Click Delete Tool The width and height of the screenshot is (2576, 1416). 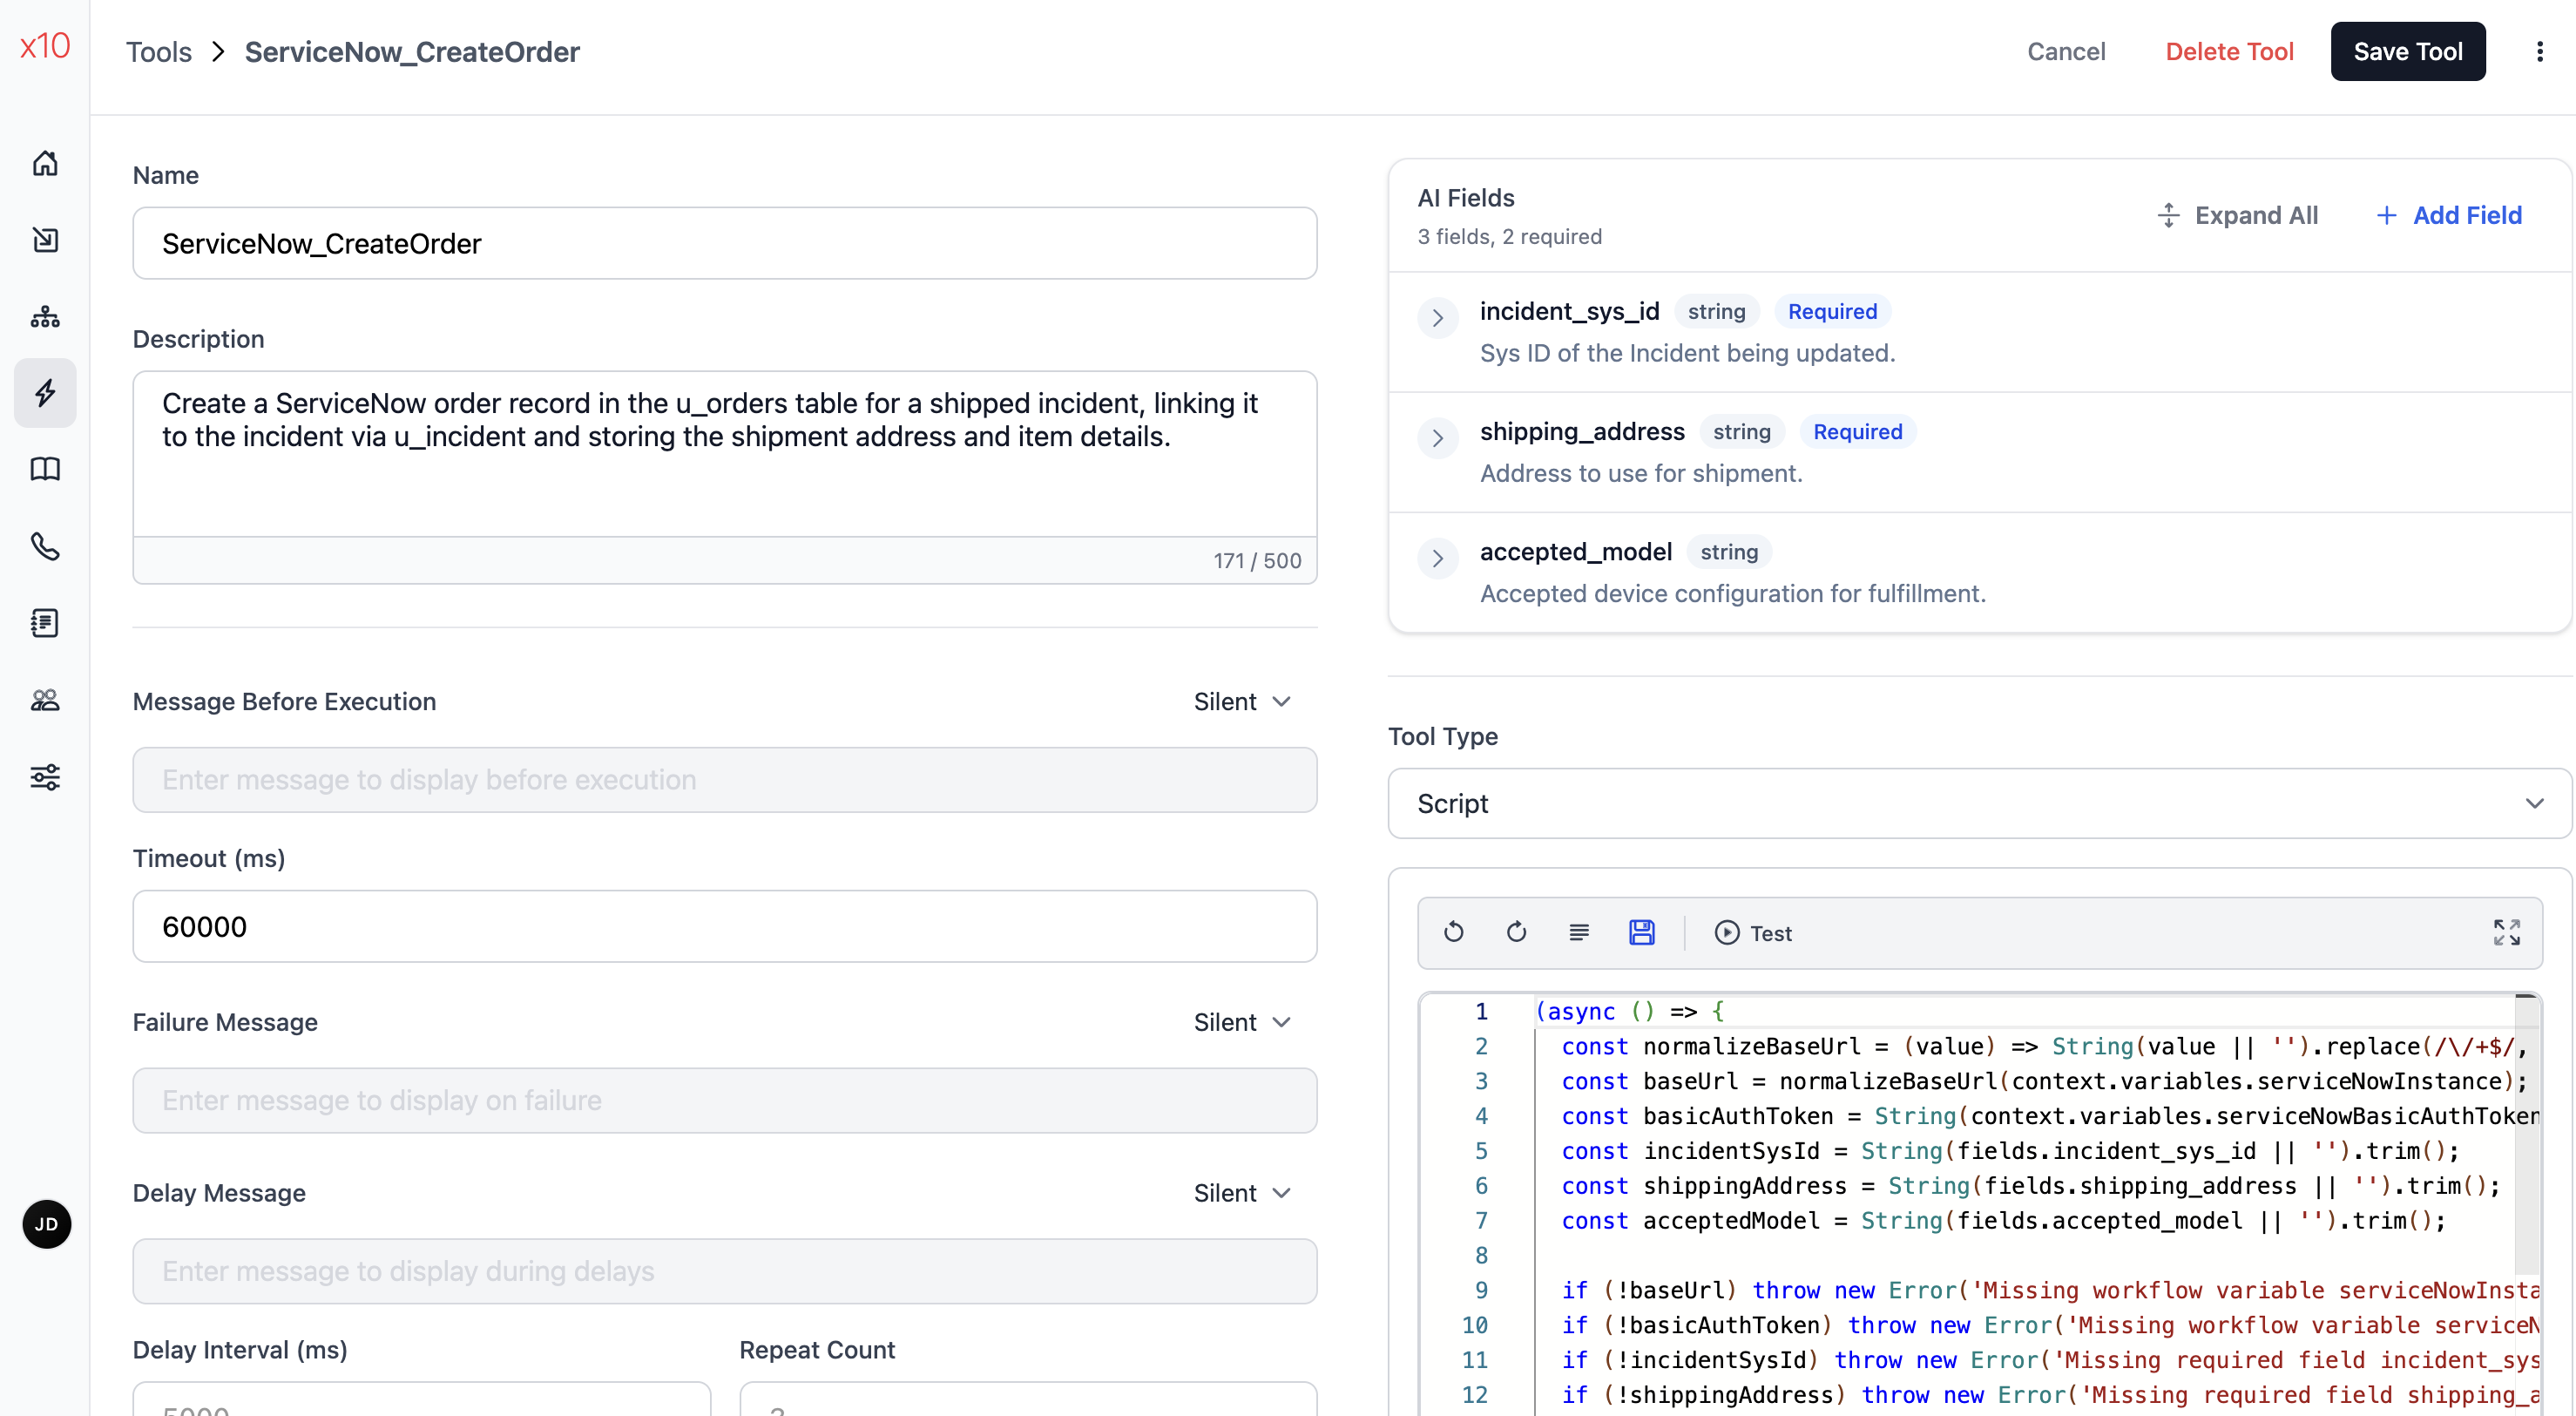click(x=2229, y=52)
